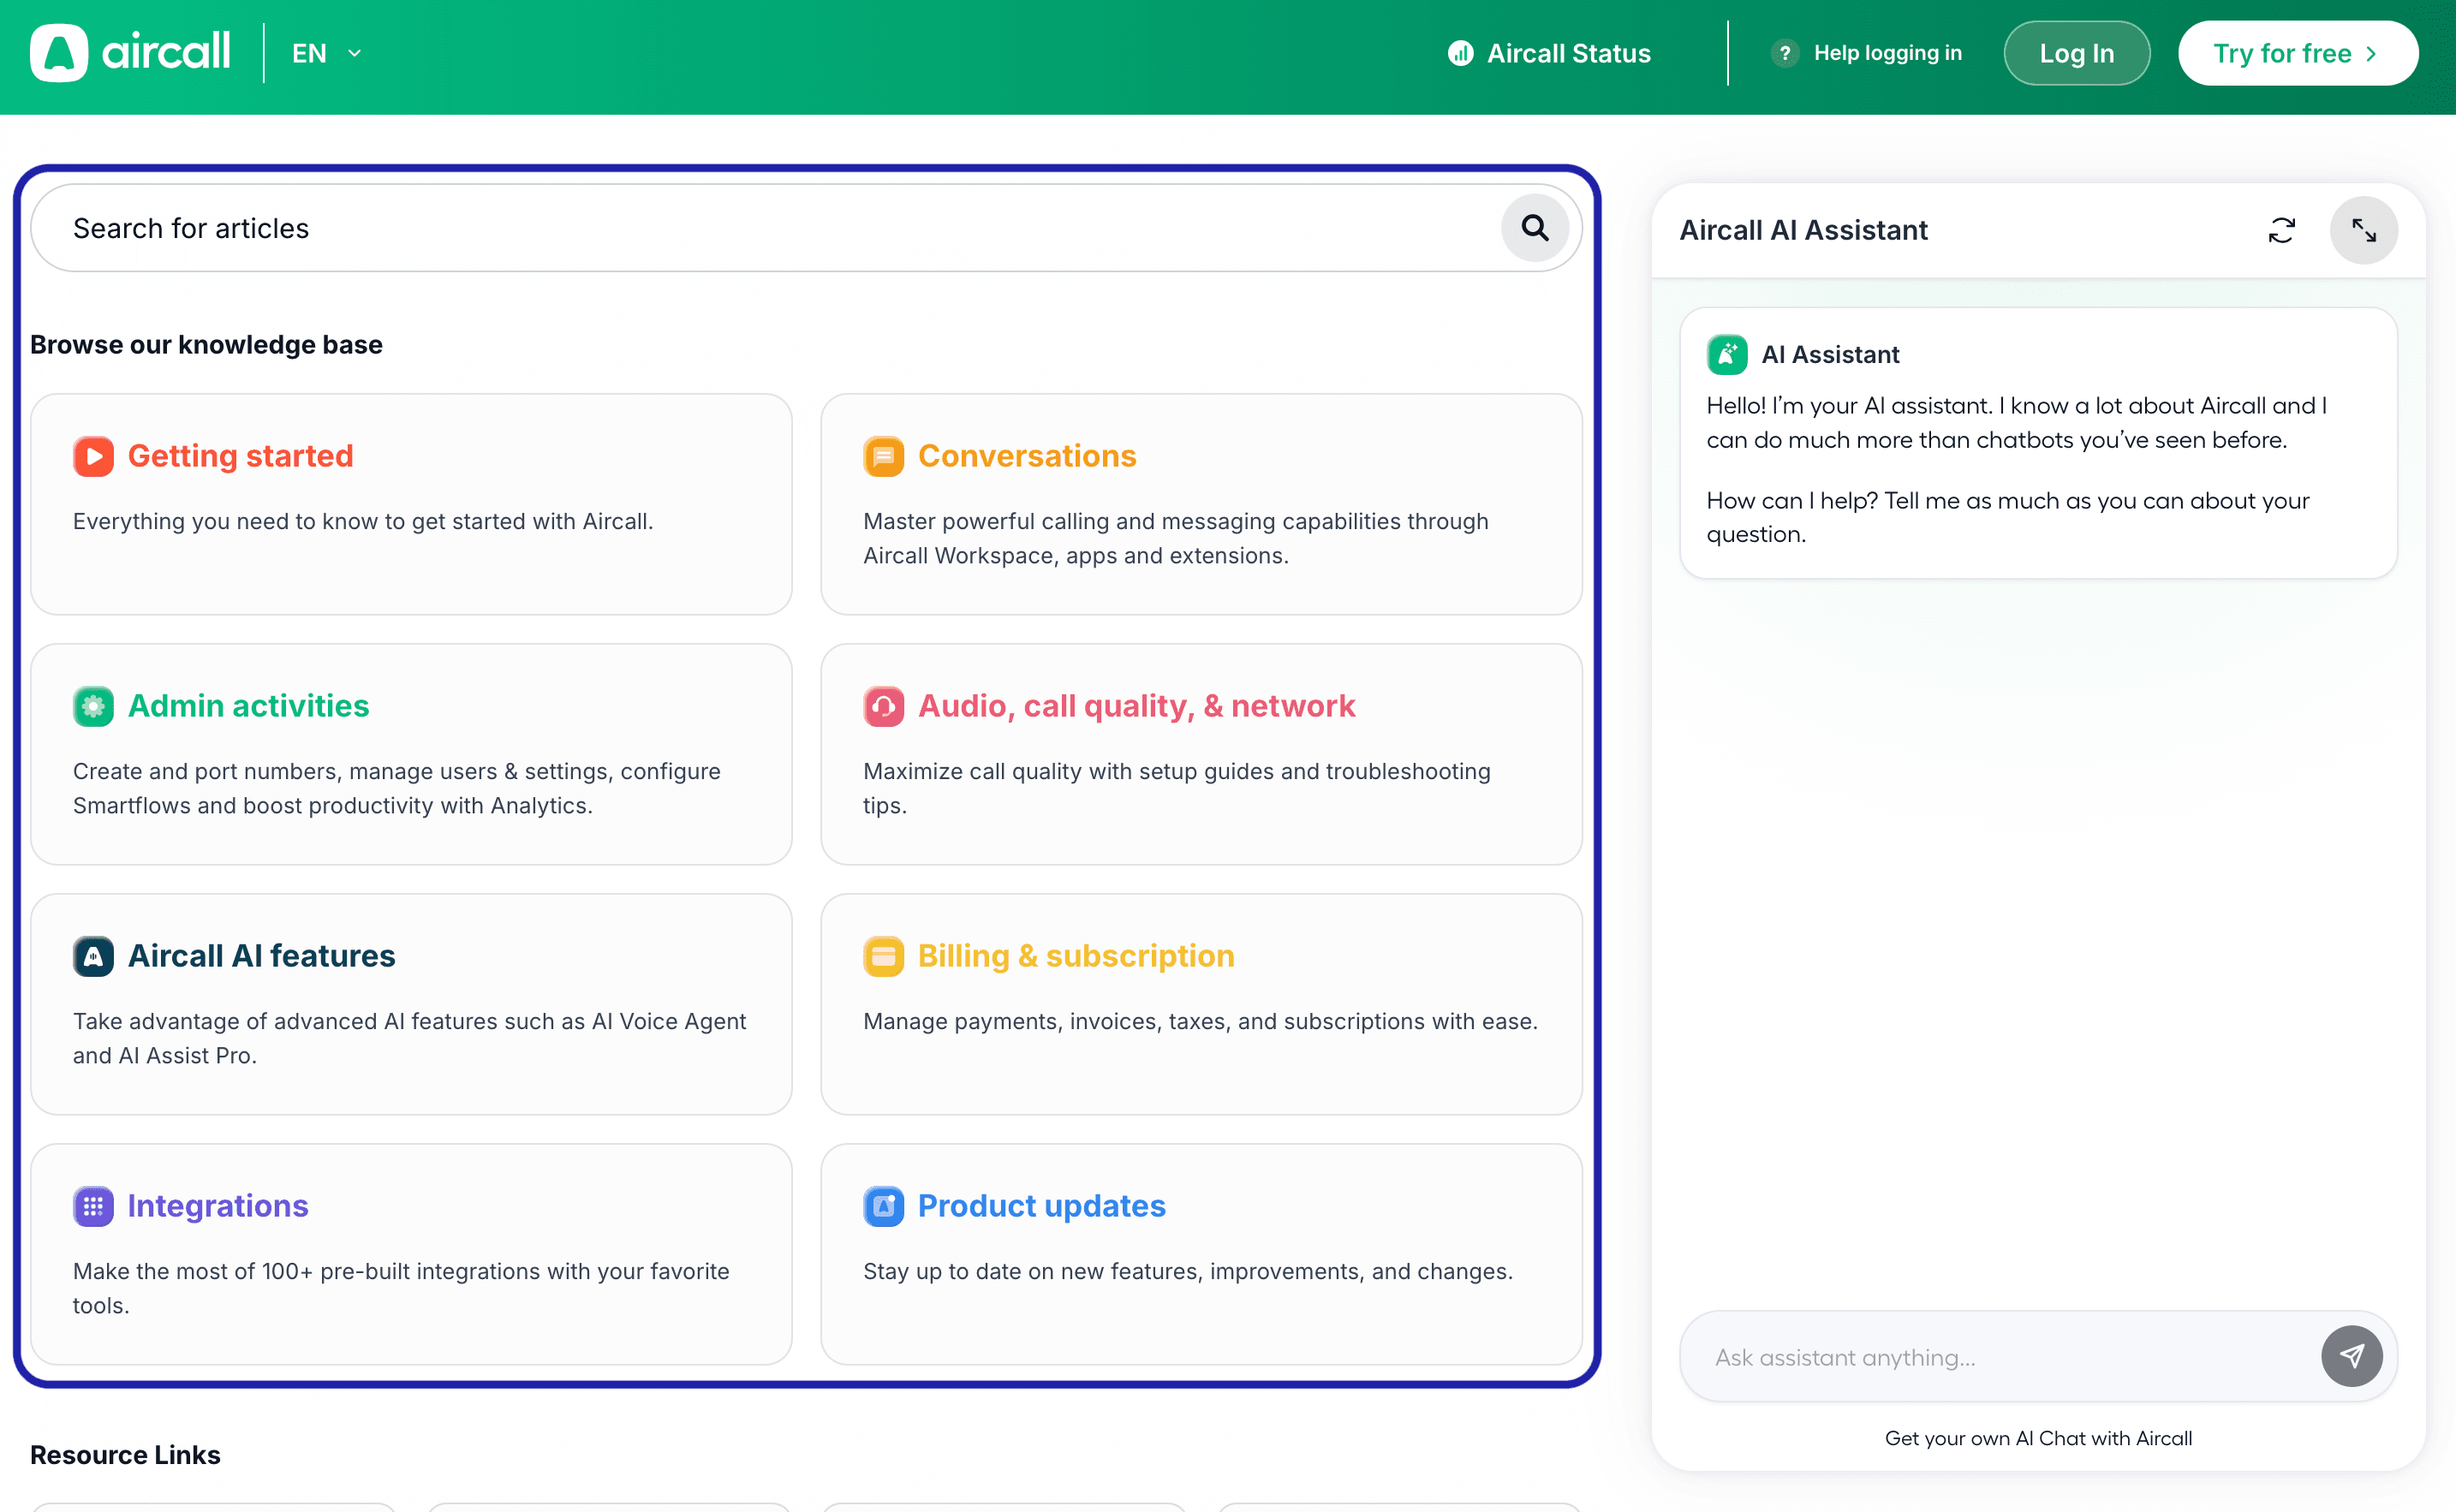
Task: Refresh the AI Assistant conversation
Action: coord(2281,230)
